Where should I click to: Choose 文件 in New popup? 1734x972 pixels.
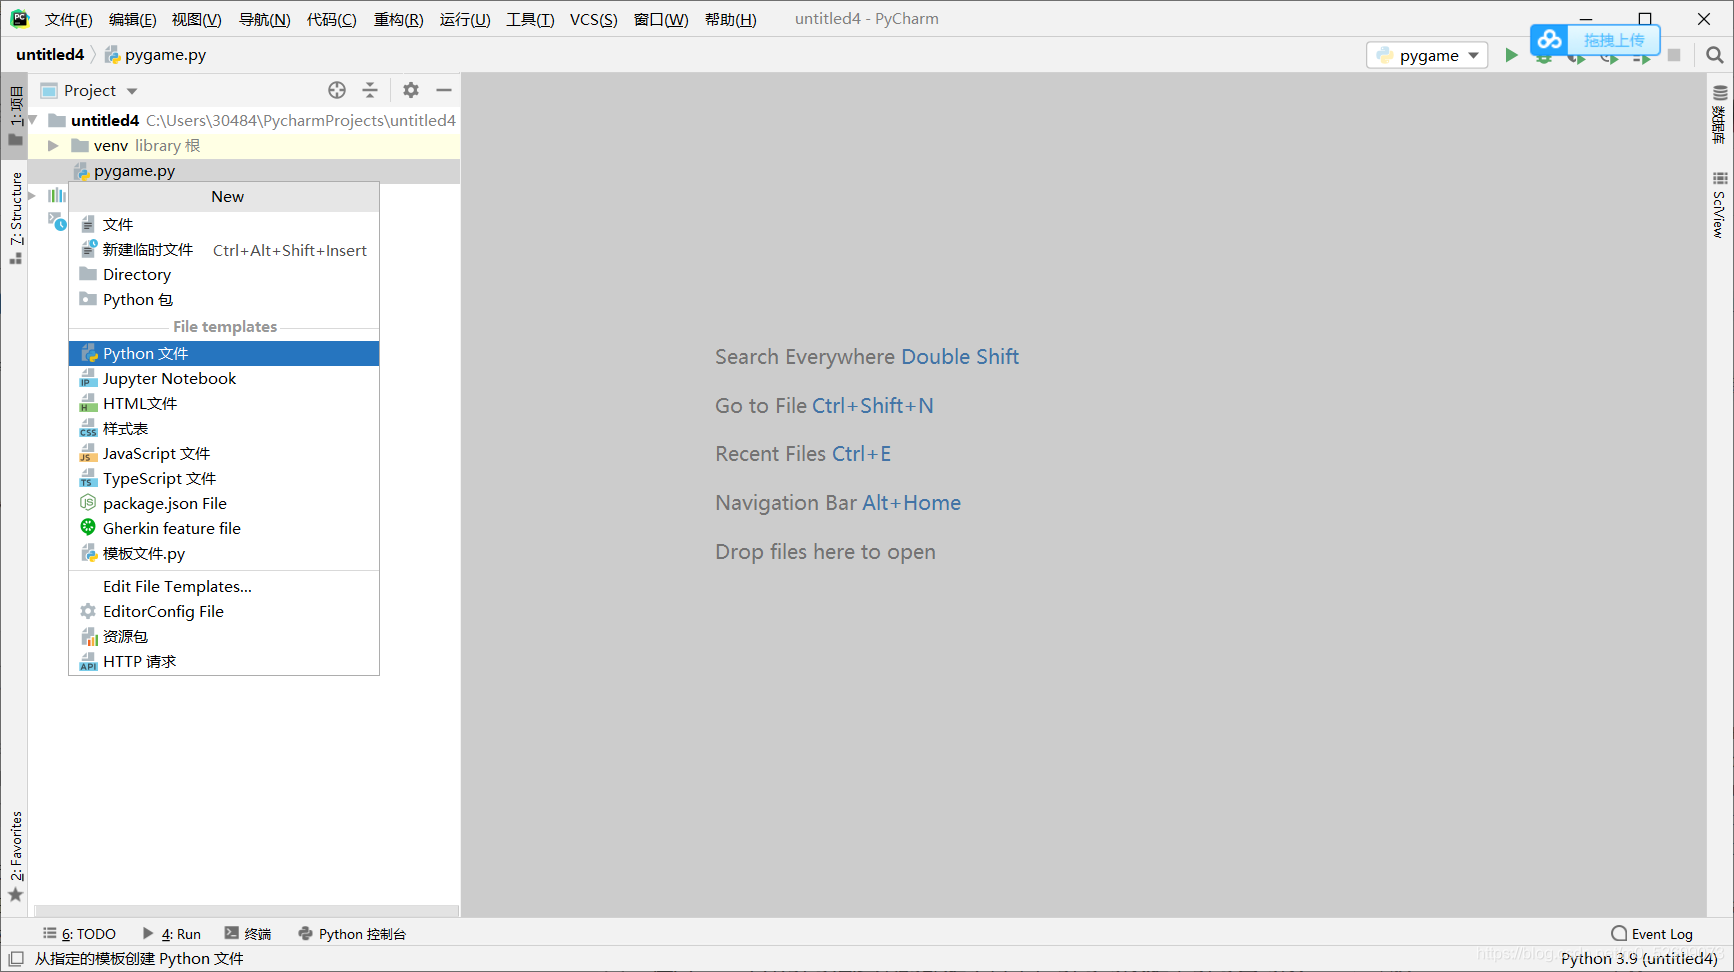(224, 225)
